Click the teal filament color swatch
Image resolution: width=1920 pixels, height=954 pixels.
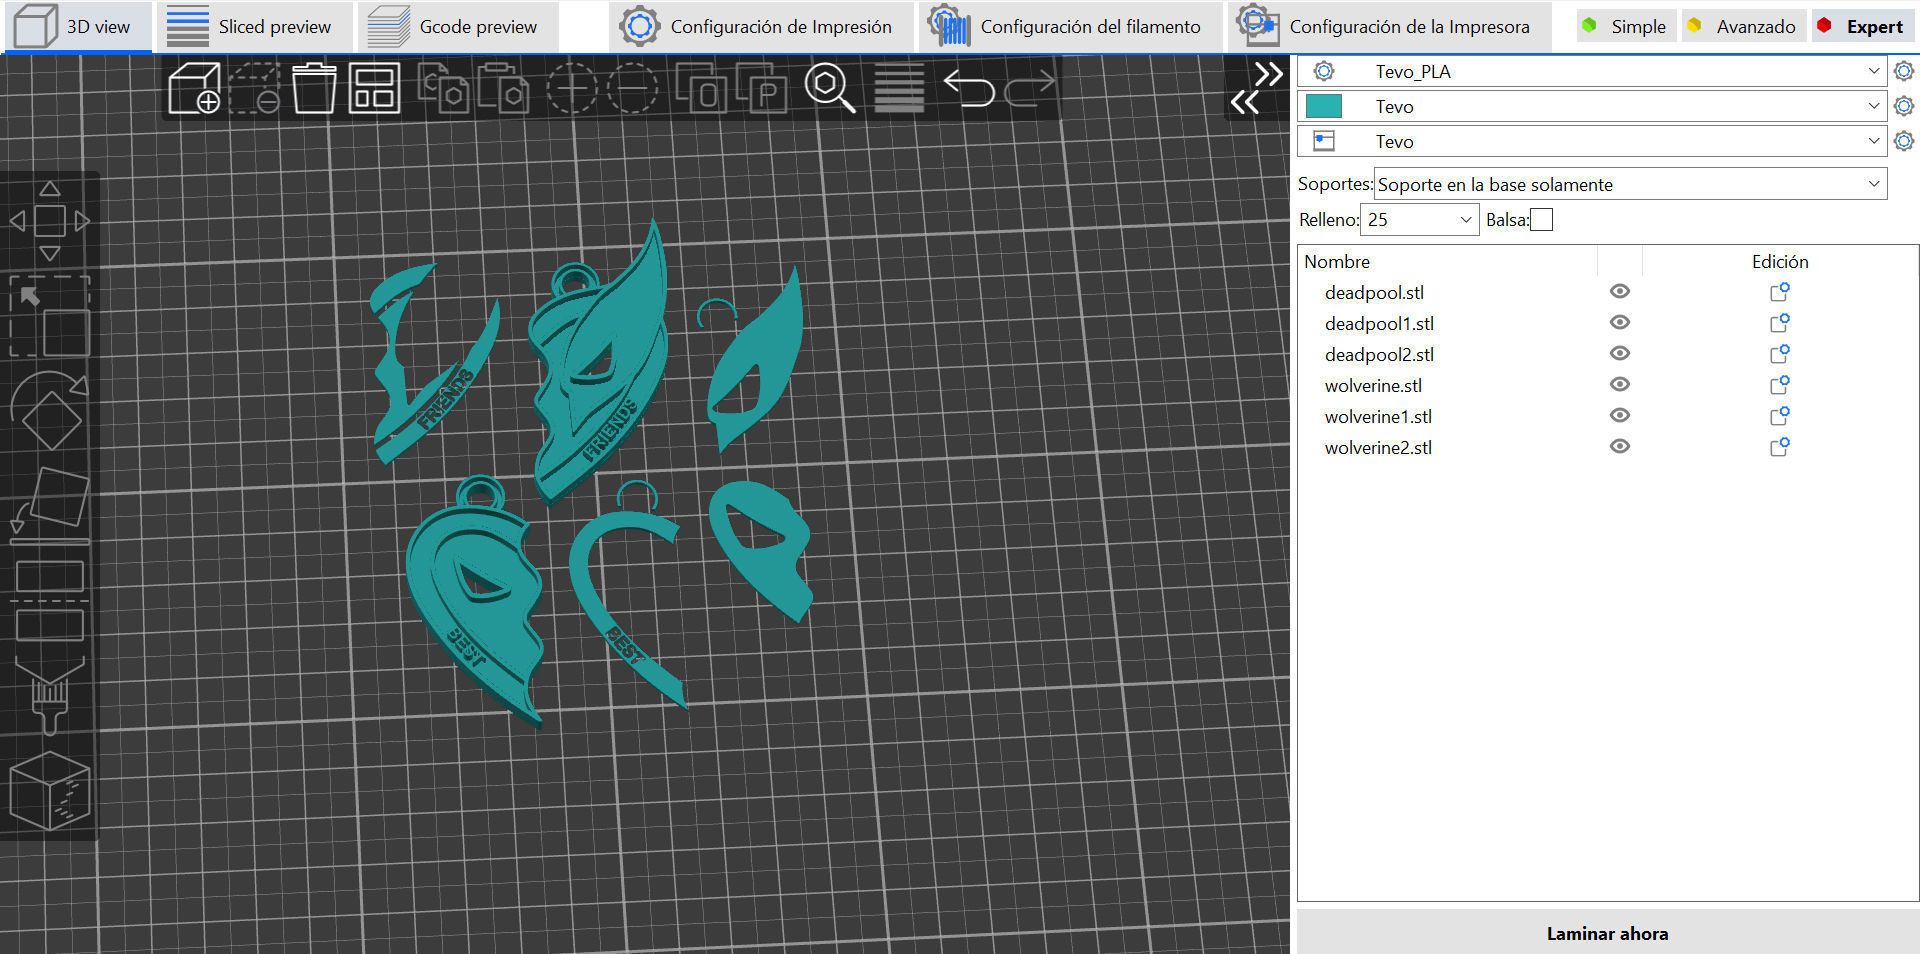click(x=1324, y=106)
